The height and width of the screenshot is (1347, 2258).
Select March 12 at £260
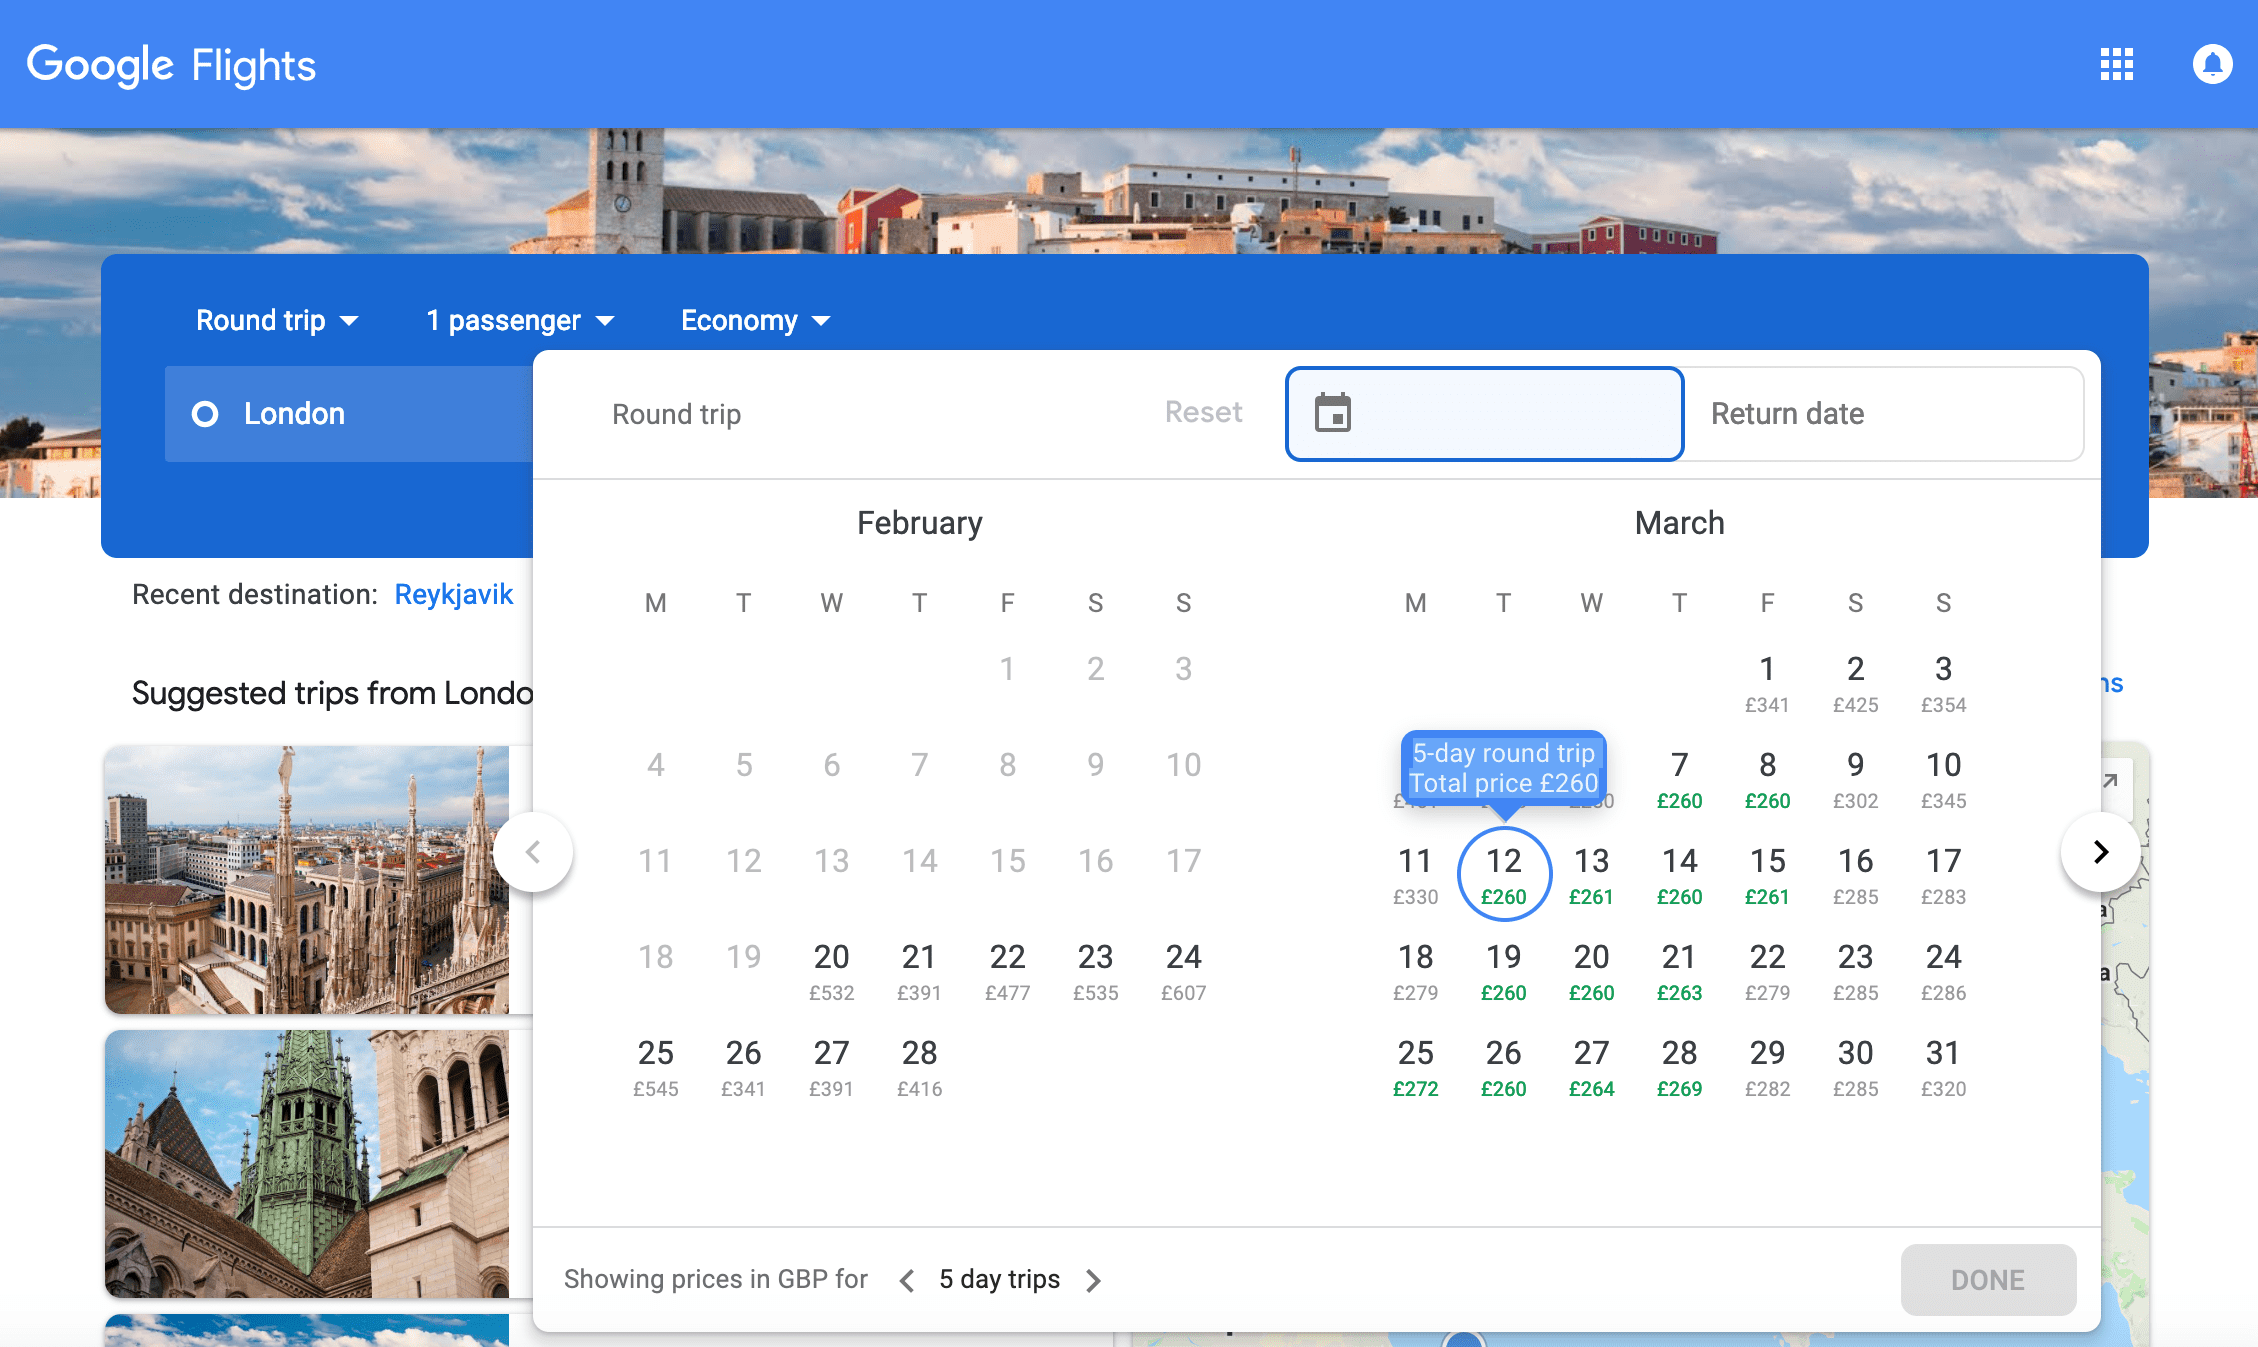click(x=1503, y=874)
